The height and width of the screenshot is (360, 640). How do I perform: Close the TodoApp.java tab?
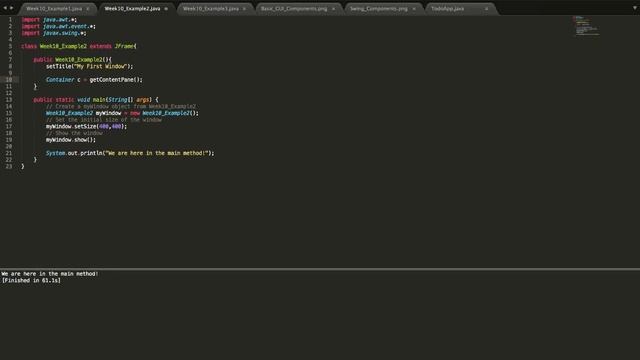click(x=486, y=9)
